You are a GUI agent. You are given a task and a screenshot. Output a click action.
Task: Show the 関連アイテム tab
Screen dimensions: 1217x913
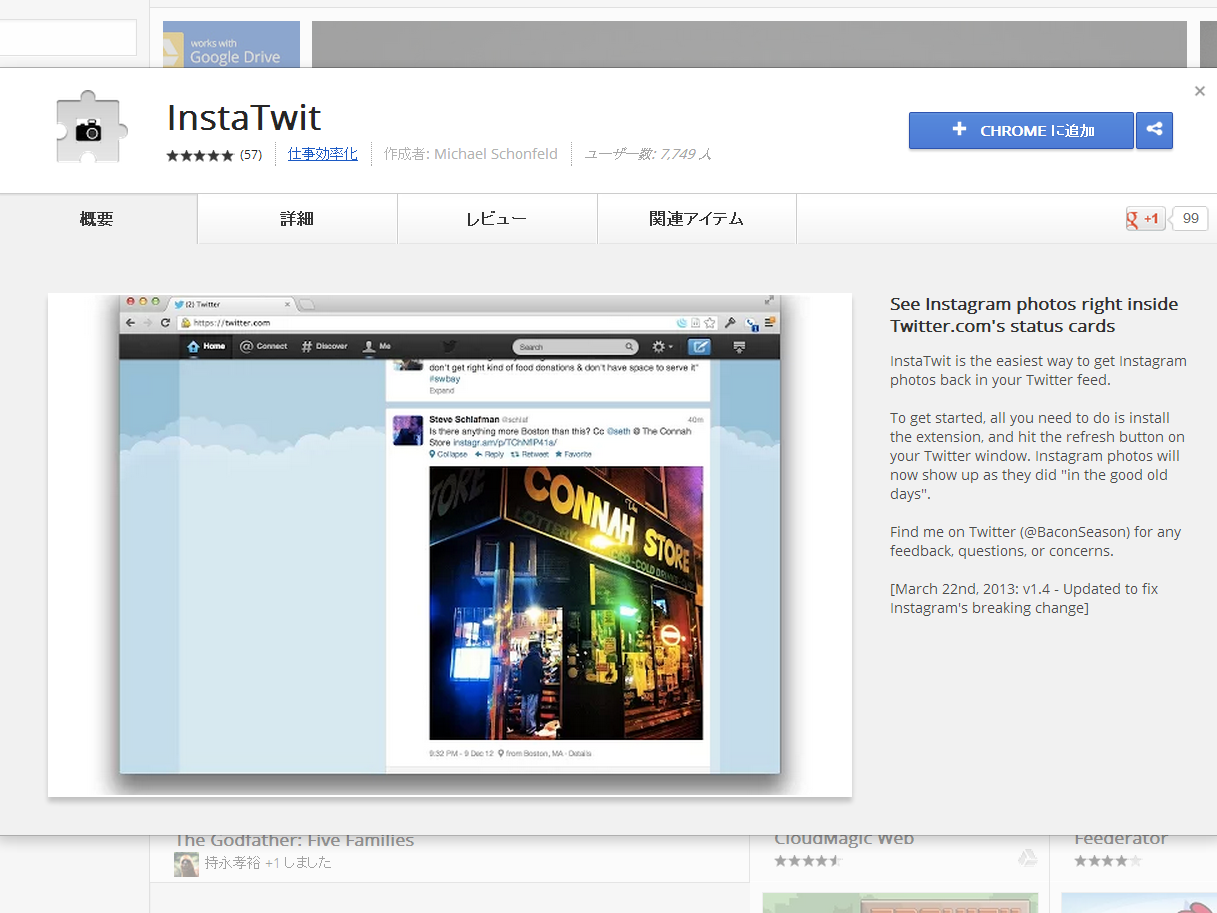[x=696, y=219]
